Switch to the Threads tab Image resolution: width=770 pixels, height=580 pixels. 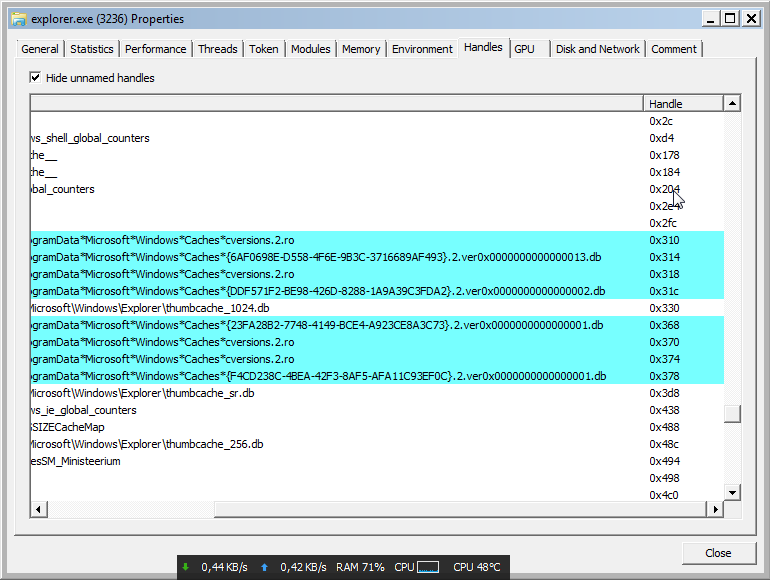(x=218, y=49)
